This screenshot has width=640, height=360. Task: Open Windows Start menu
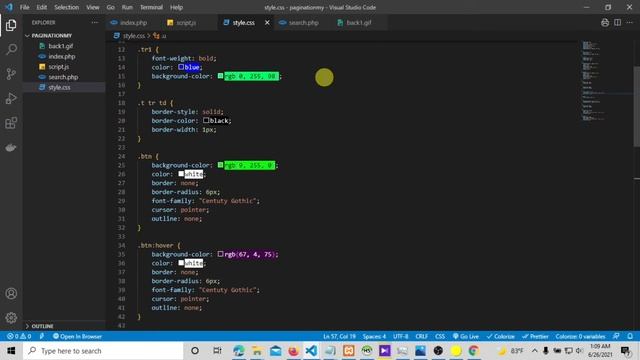pyautogui.click(x=11, y=351)
